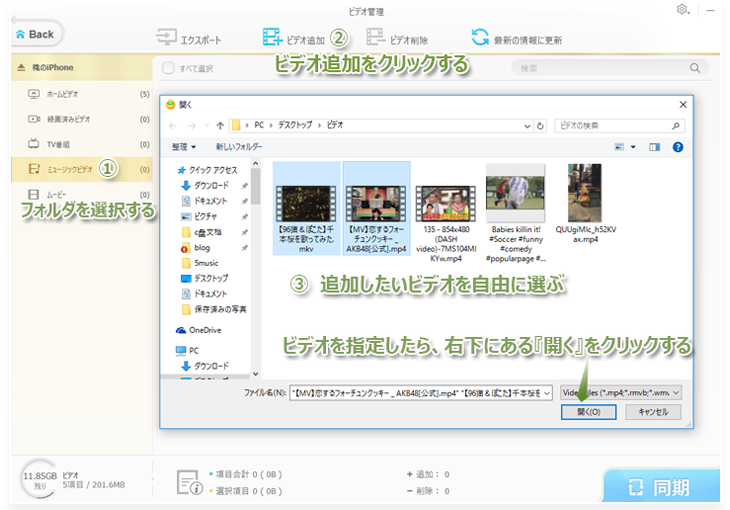Toggle the preview pane icon in dialog

pyautogui.click(x=655, y=147)
